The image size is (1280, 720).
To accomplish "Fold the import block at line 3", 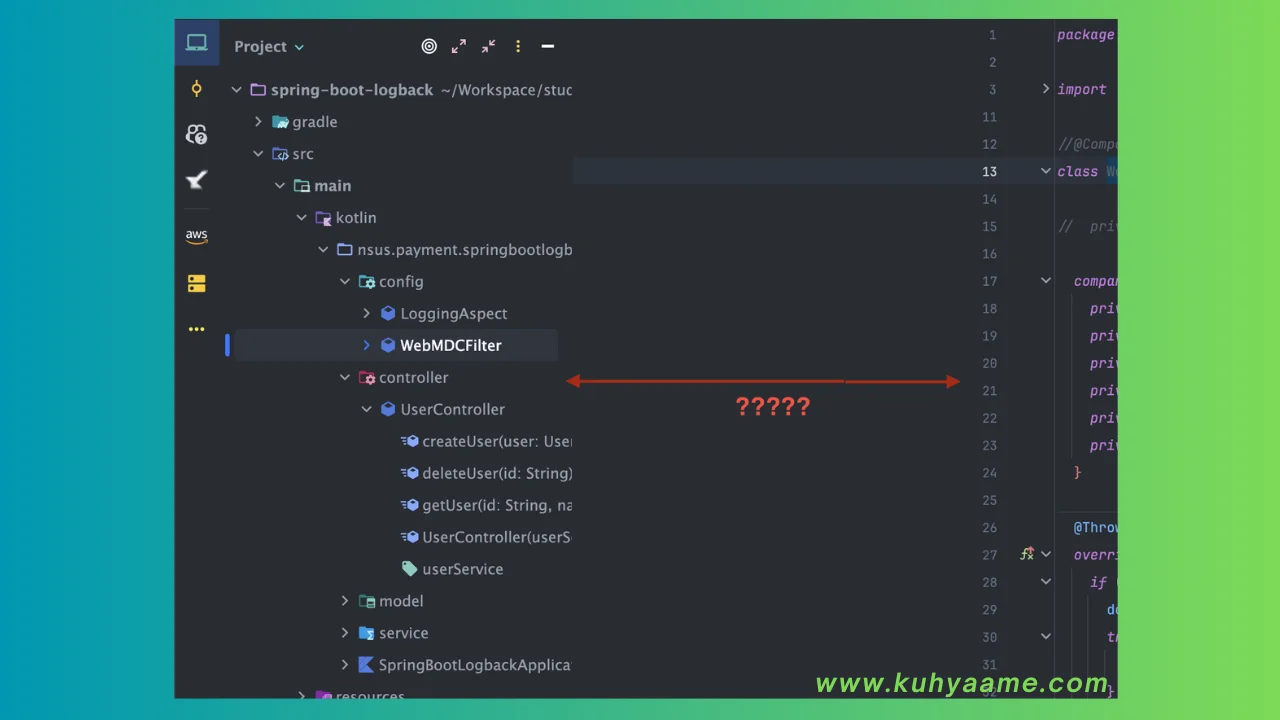I will click(x=1046, y=89).
